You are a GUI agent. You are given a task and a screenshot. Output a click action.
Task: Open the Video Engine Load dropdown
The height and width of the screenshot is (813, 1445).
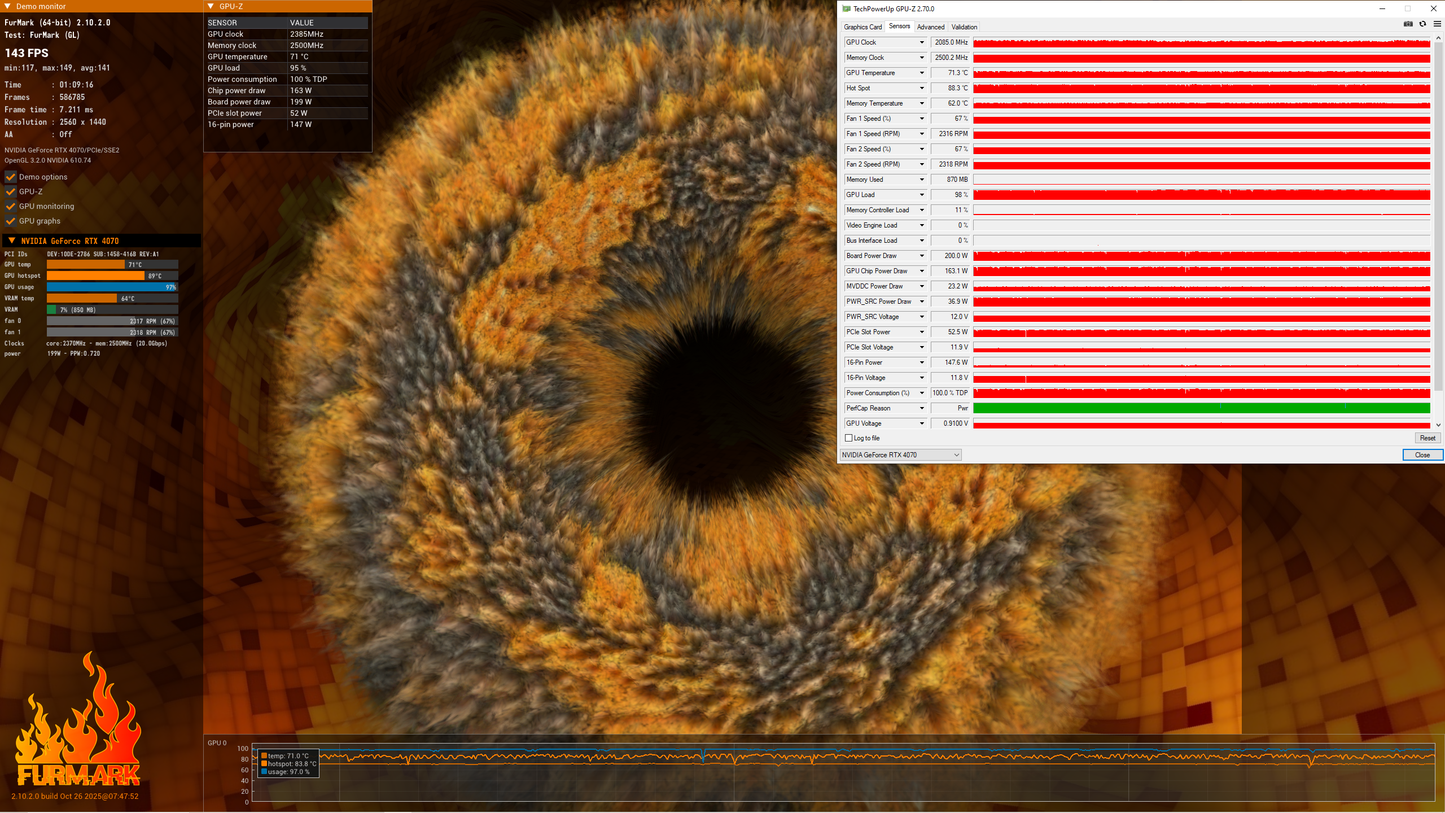coord(922,225)
